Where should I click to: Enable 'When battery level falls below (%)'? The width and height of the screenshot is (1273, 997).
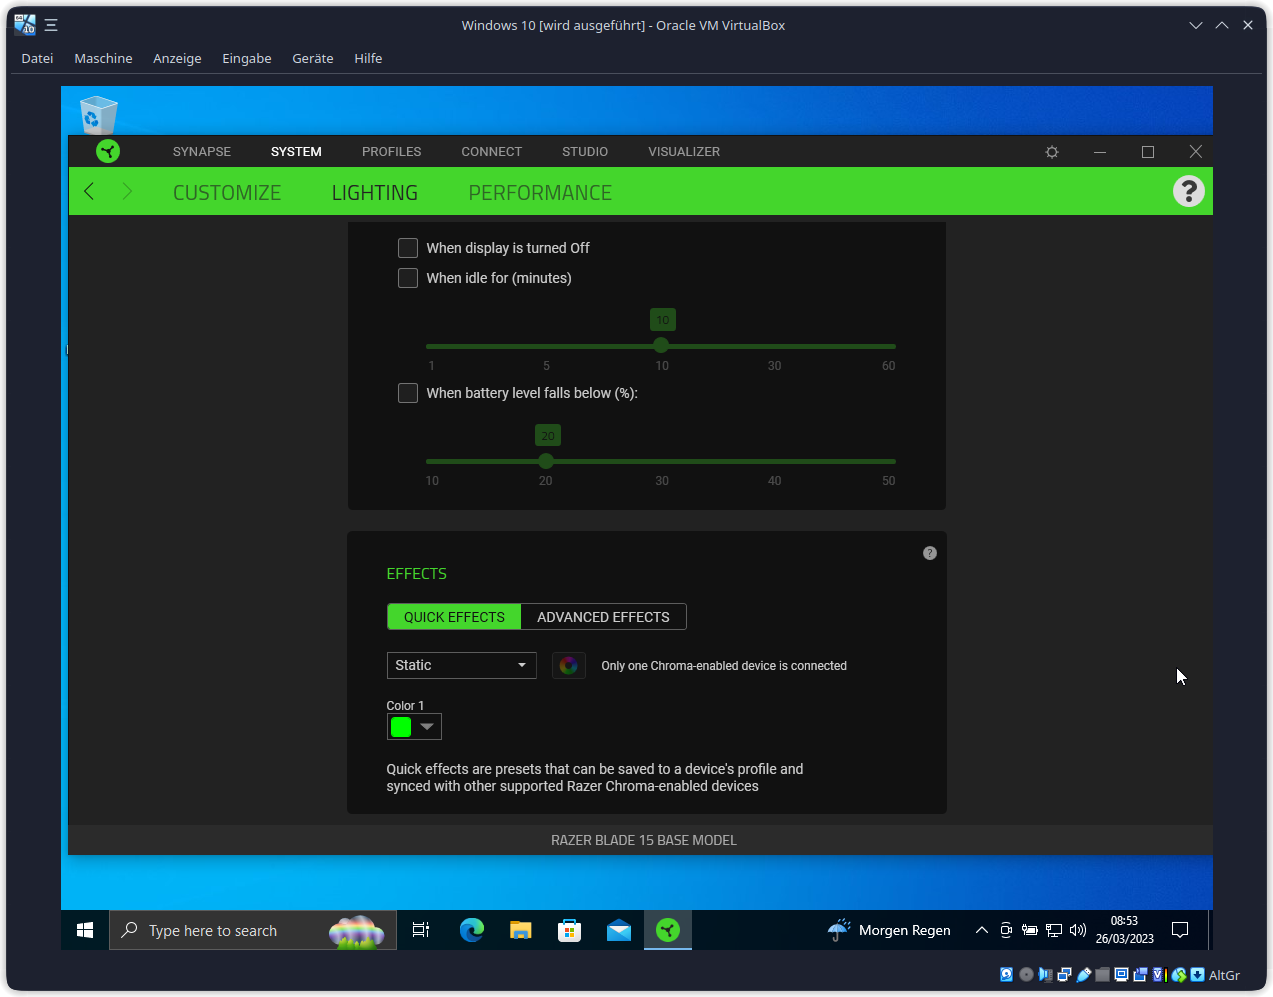click(x=407, y=393)
